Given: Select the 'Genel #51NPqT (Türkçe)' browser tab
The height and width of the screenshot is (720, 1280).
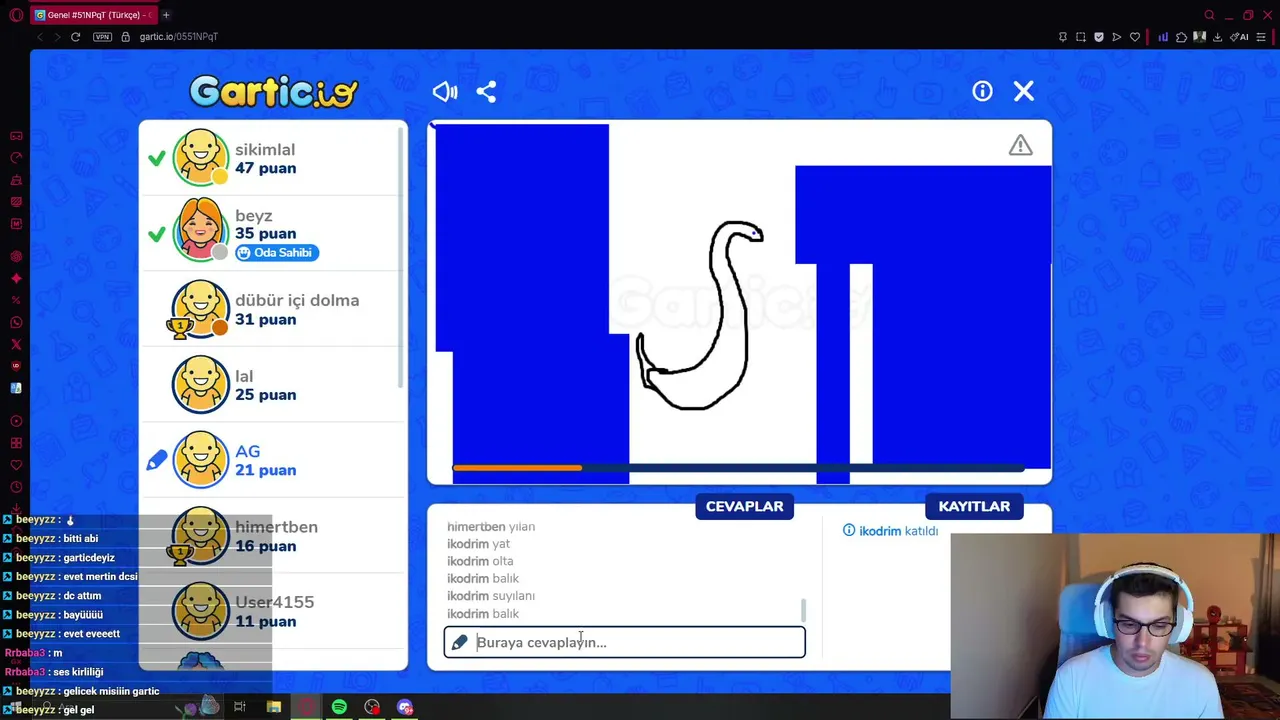Looking at the screenshot, I should (94, 15).
